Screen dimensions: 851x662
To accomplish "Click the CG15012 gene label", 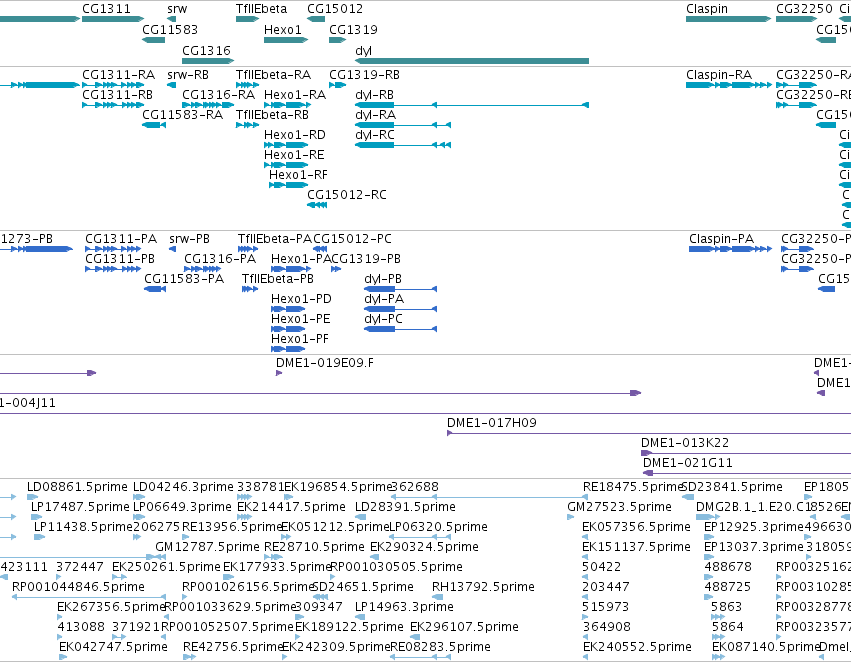I will pyautogui.click(x=335, y=9).
